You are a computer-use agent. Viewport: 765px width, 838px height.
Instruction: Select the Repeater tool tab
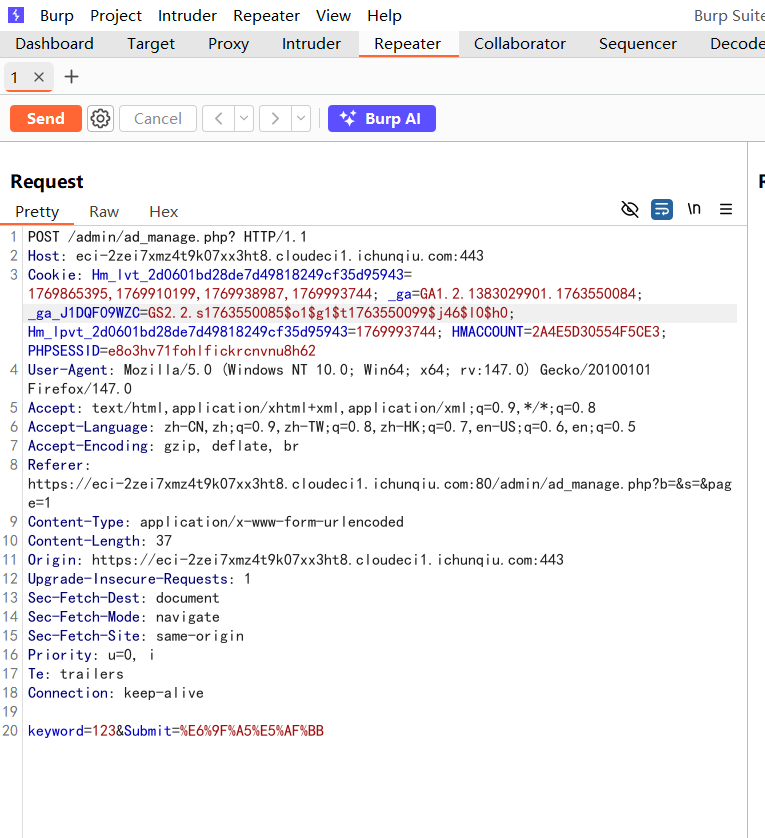pos(407,44)
